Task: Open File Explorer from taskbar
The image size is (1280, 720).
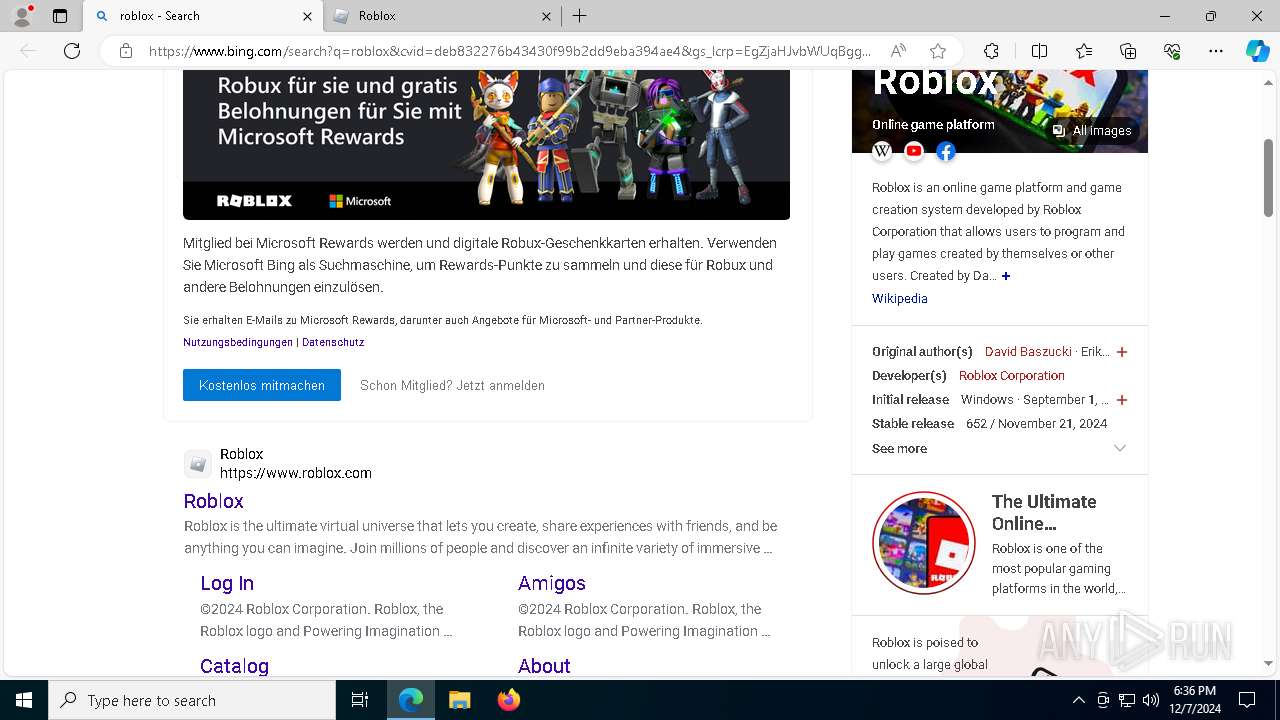Action: 459,700
